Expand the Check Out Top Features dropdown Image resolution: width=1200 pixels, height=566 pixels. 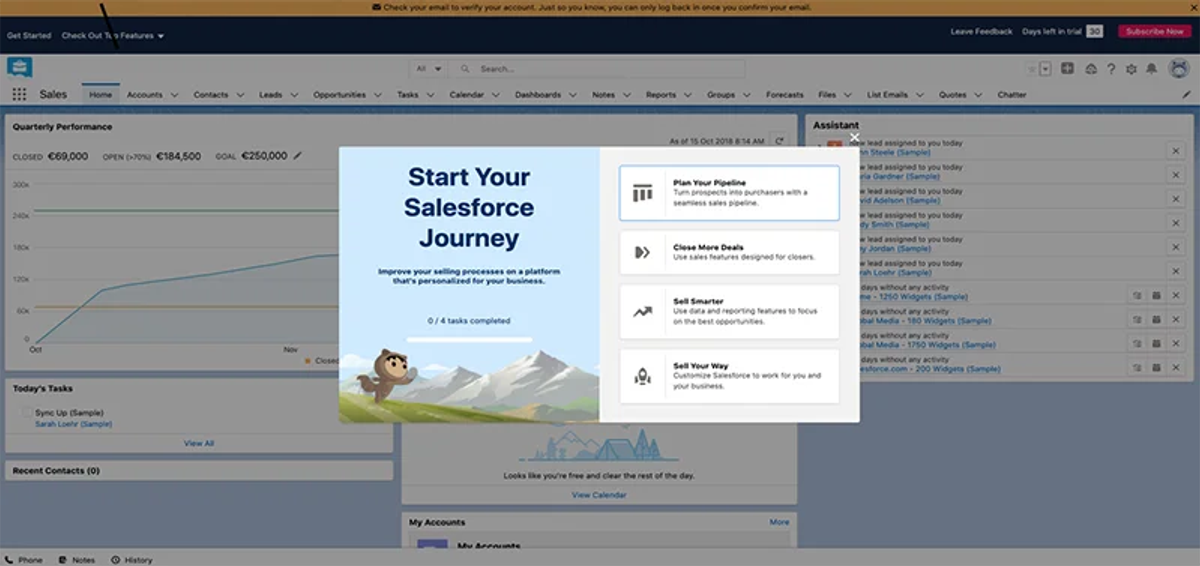[x=160, y=35]
